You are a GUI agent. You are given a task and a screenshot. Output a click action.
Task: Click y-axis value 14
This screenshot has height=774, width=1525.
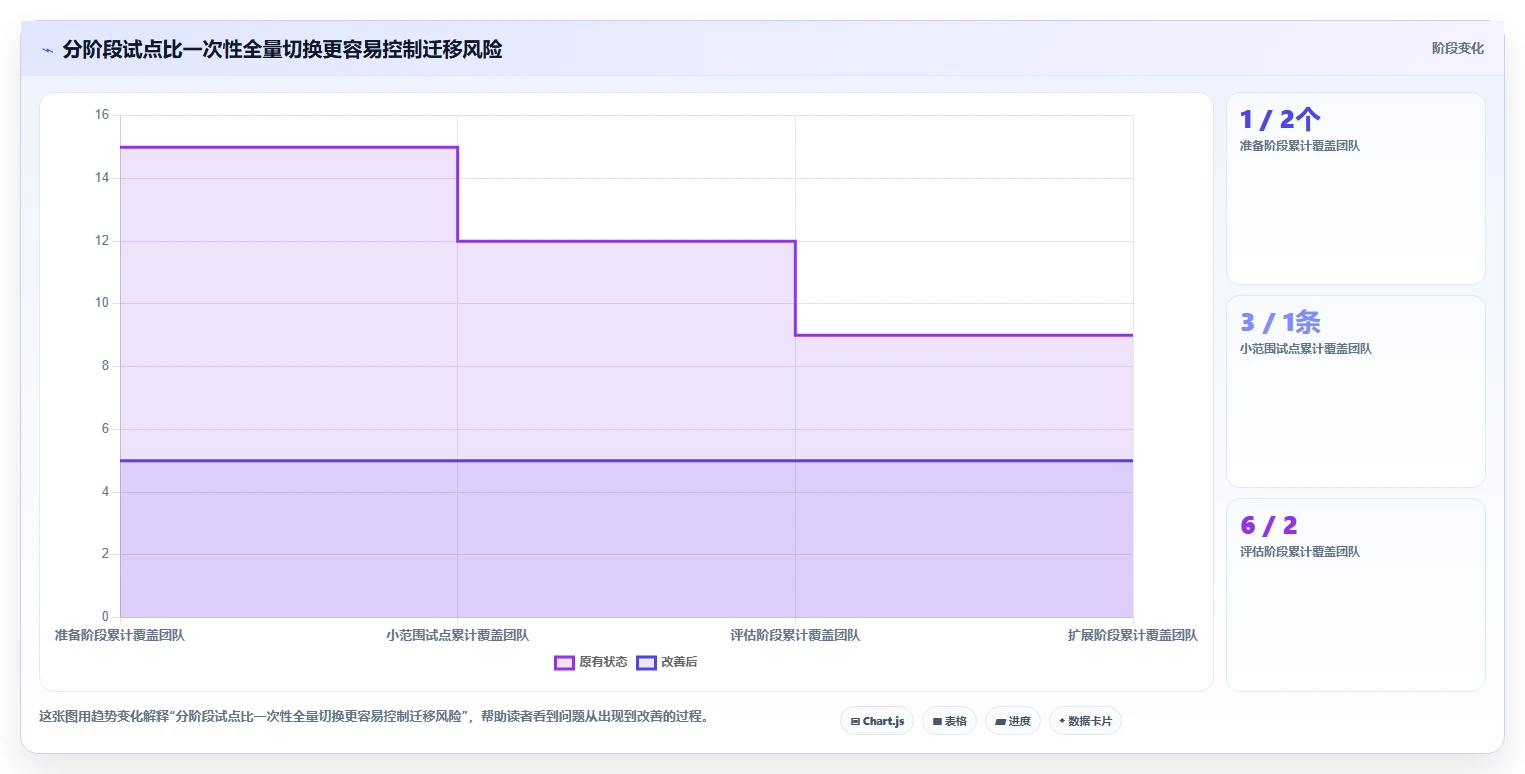tap(102, 178)
